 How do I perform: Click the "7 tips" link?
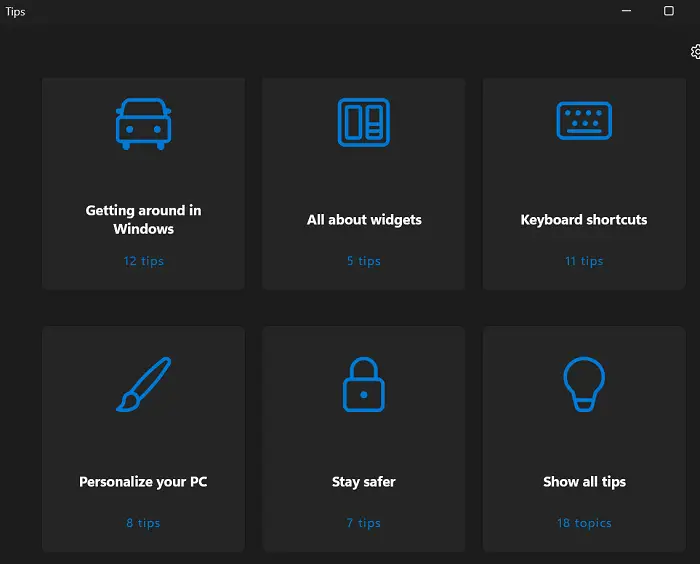pyautogui.click(x=364, y=523)
